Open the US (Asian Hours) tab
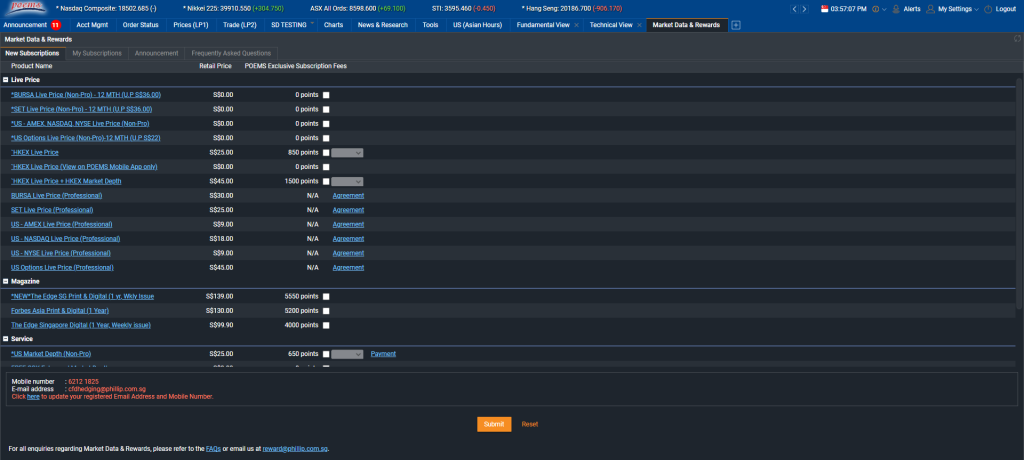Image resolution: width=1024 pixels, height=460 pixels. tap(478, 25)
